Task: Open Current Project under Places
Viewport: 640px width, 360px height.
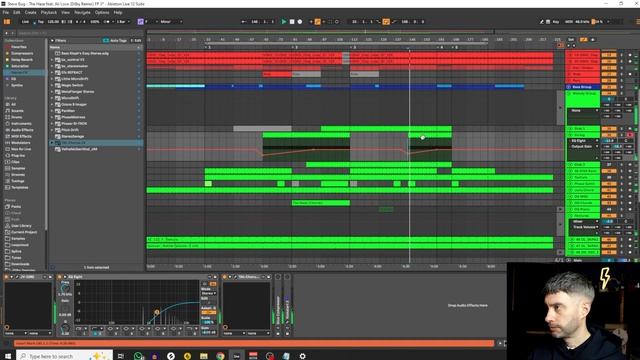Action: (x=24, y=232)
